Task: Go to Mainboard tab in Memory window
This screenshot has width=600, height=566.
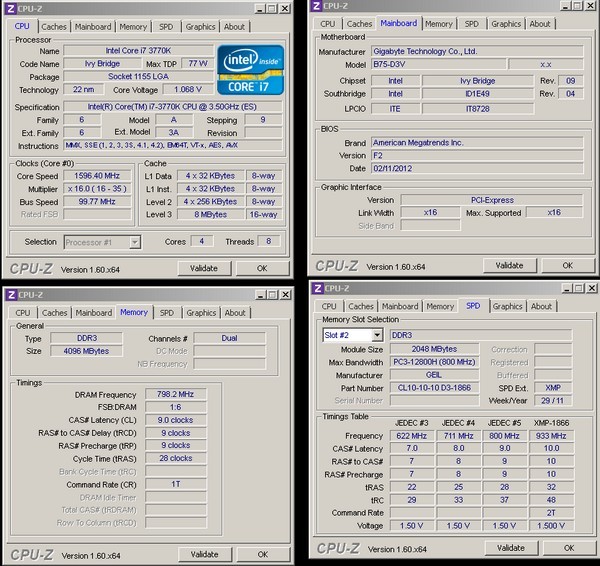Action: coord(94,313)
